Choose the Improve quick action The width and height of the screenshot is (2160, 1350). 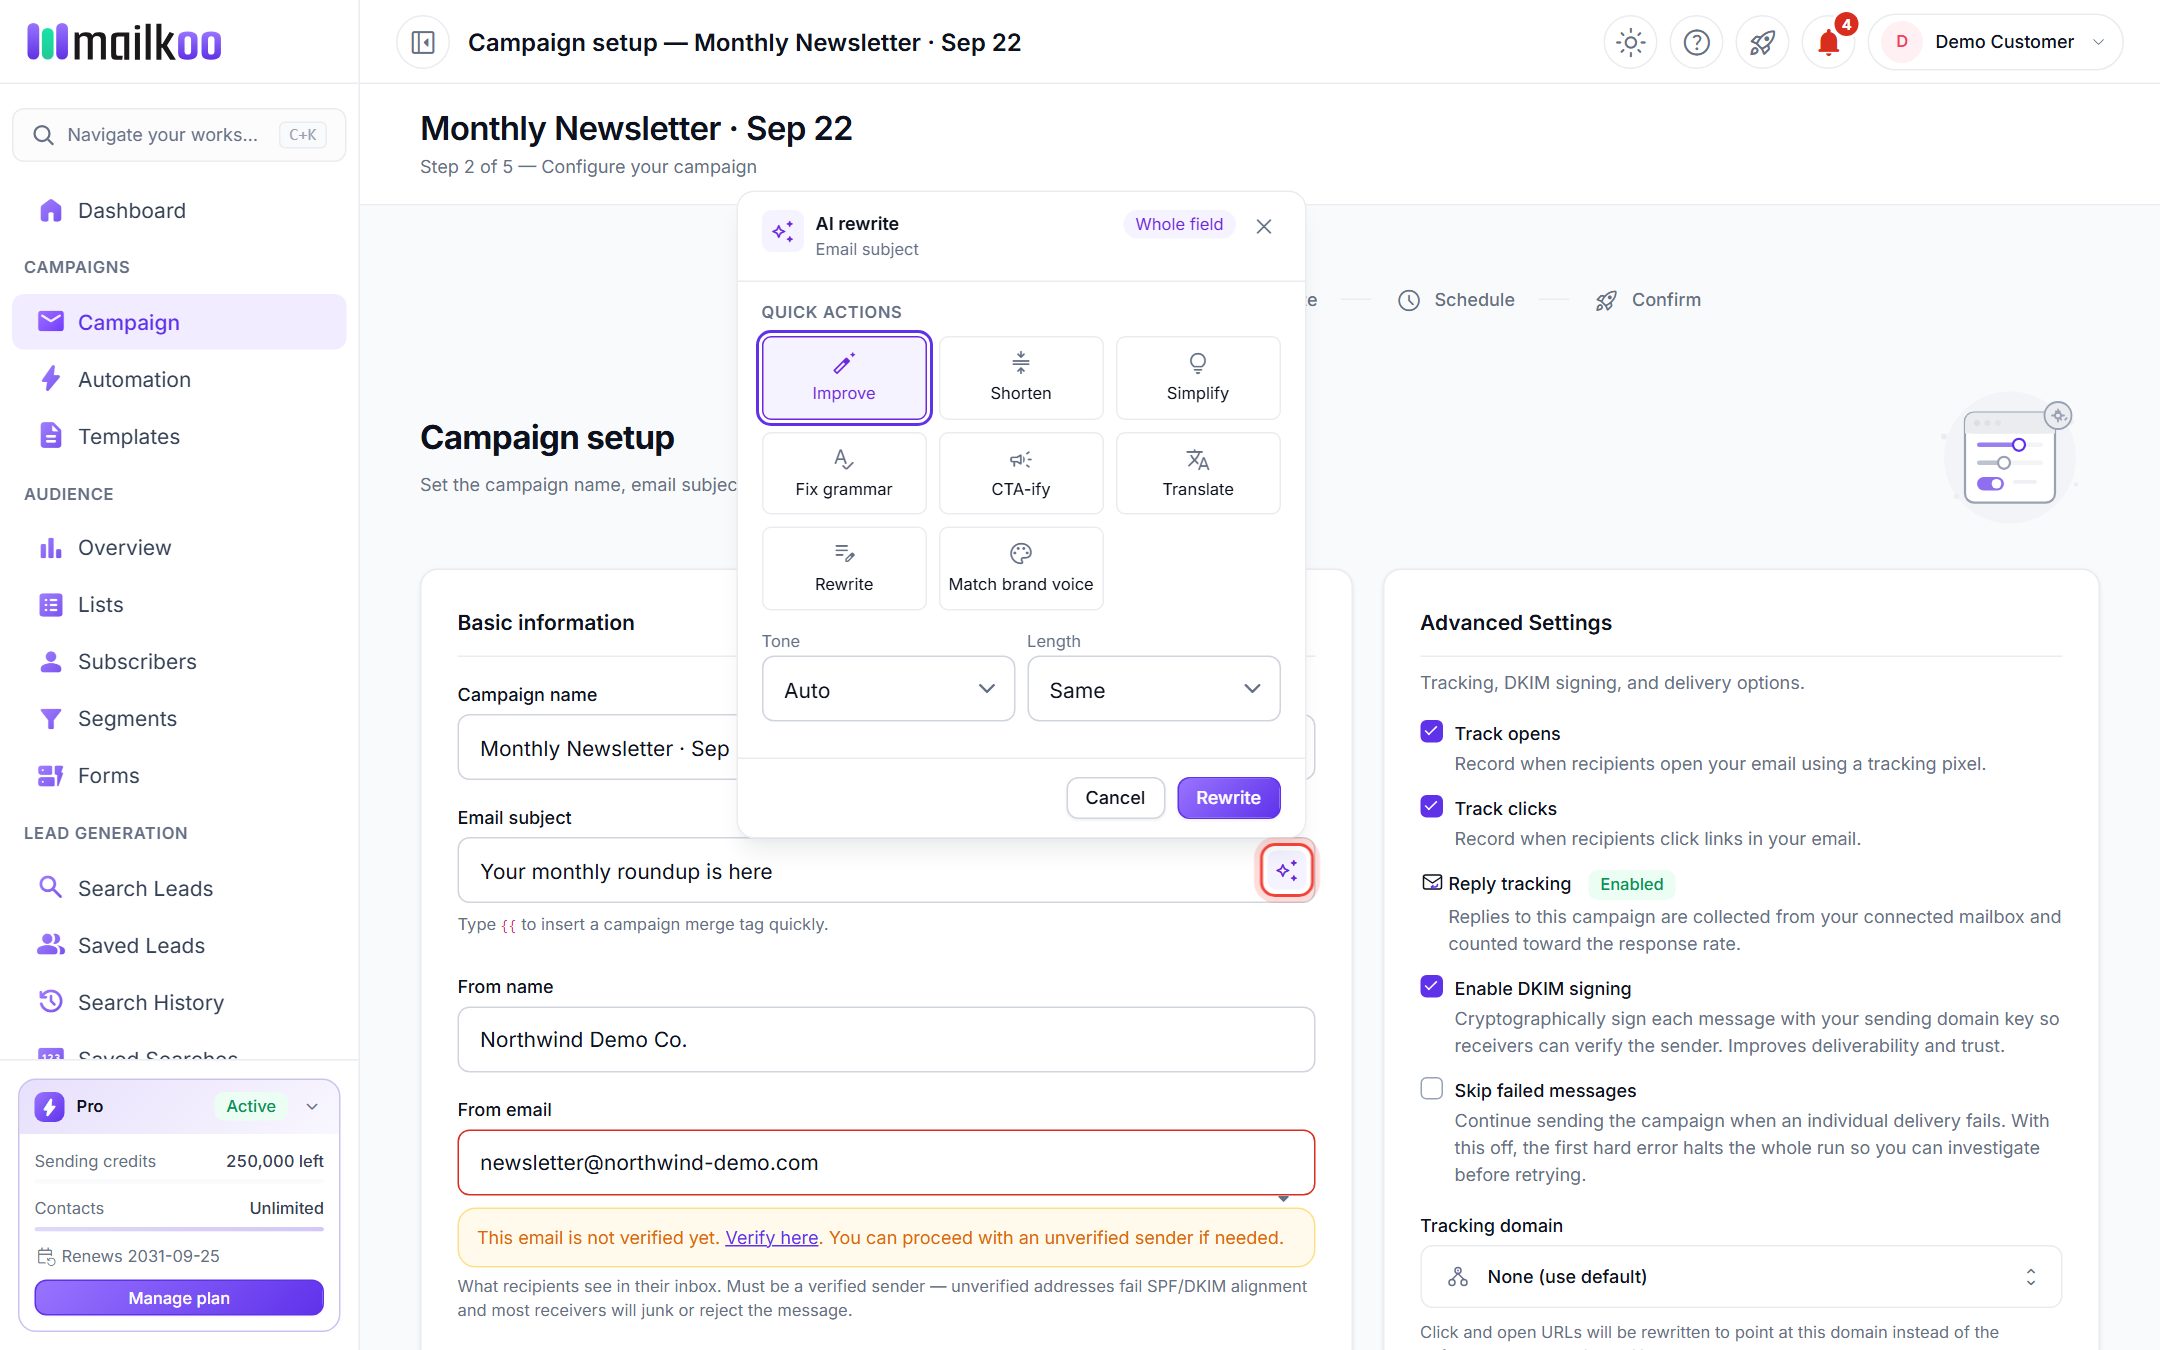[x=844, y=378]
